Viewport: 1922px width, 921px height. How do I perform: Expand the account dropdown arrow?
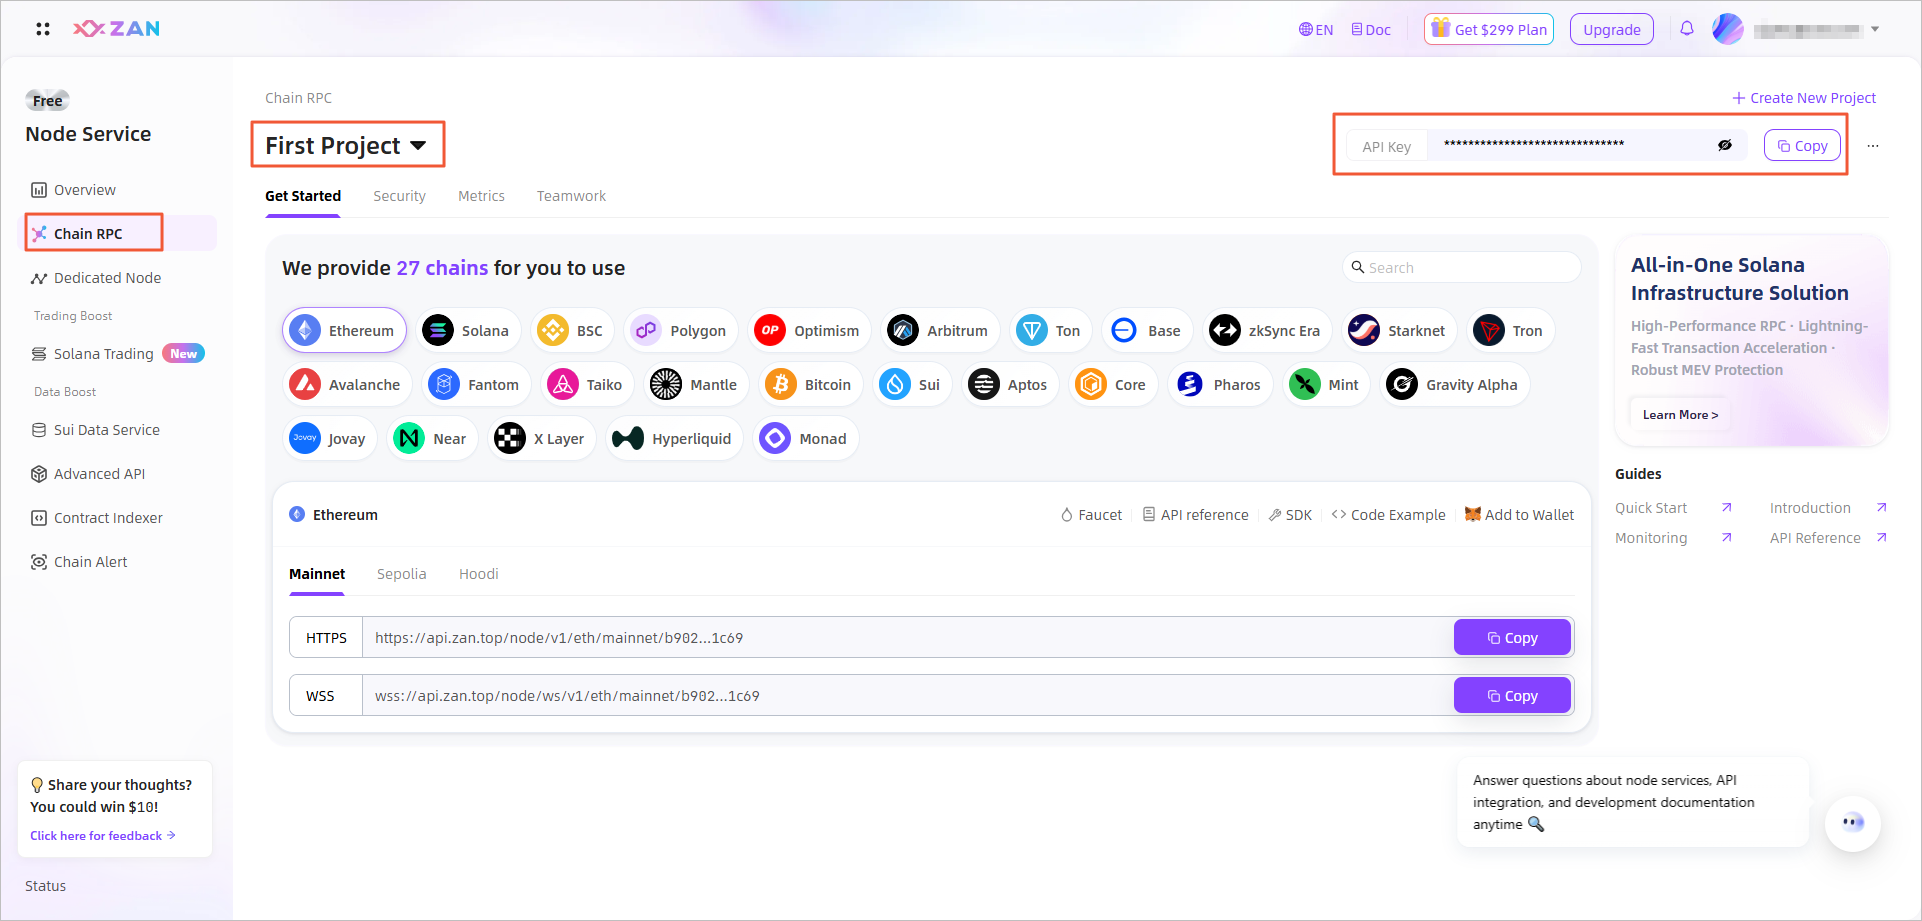[1875, 29]
